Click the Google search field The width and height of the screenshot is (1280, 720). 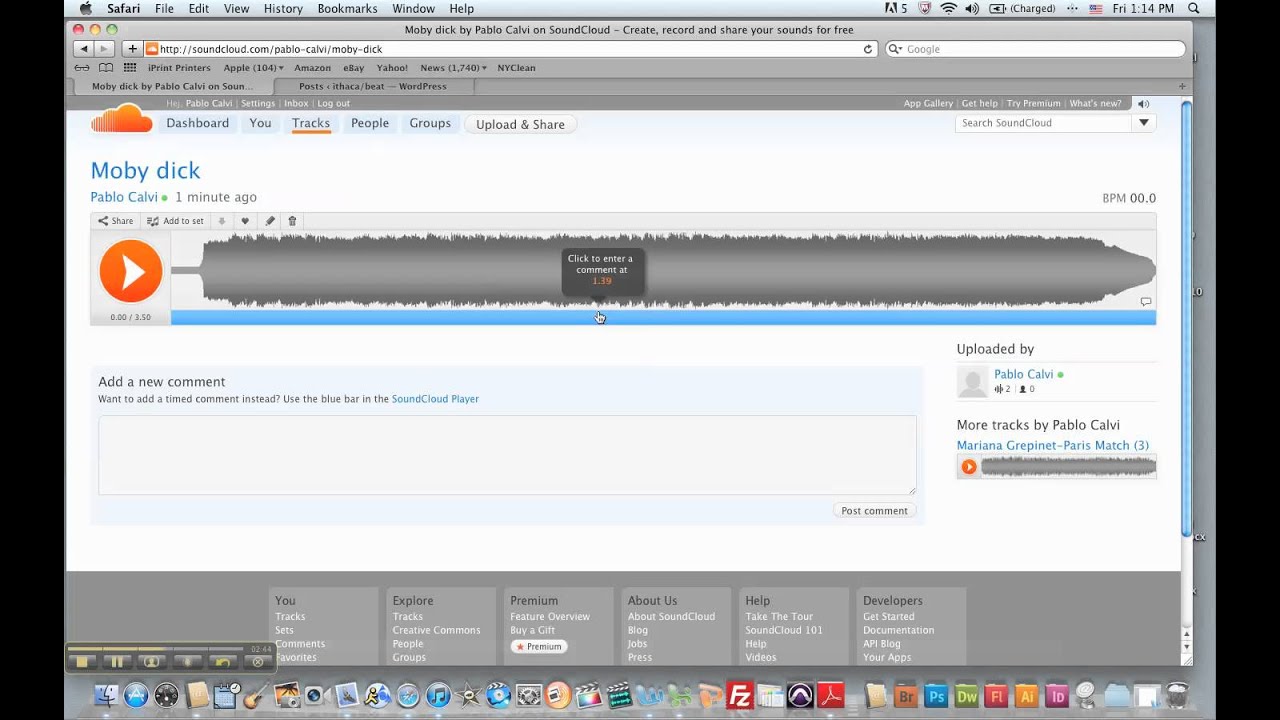click(x=1035, y=49)
